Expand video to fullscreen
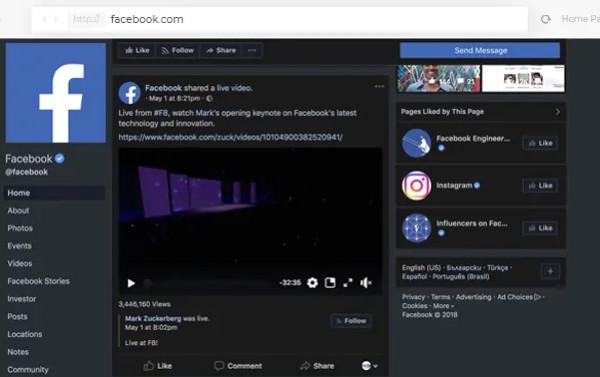The width and height of the screenshot is (600, 377). coord(348,283)
